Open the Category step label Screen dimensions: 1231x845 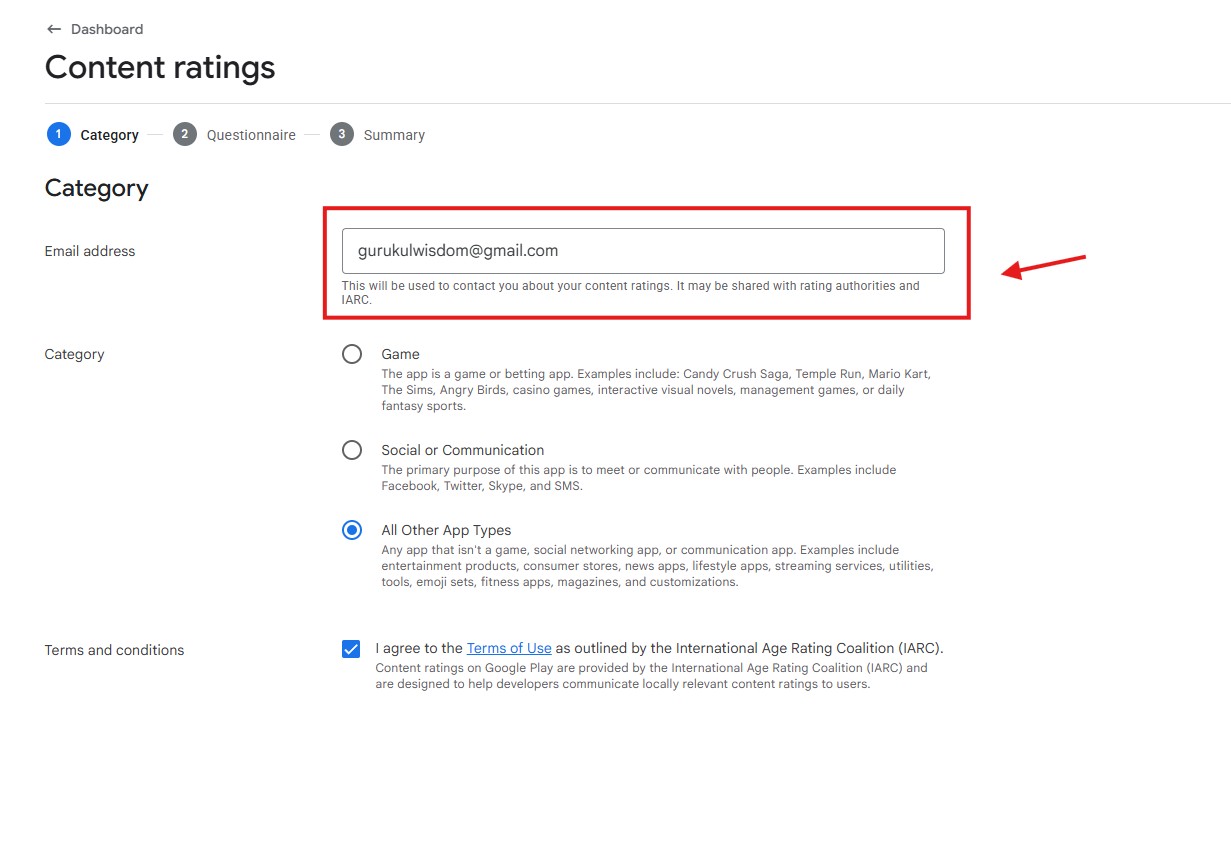click(109, 135)
